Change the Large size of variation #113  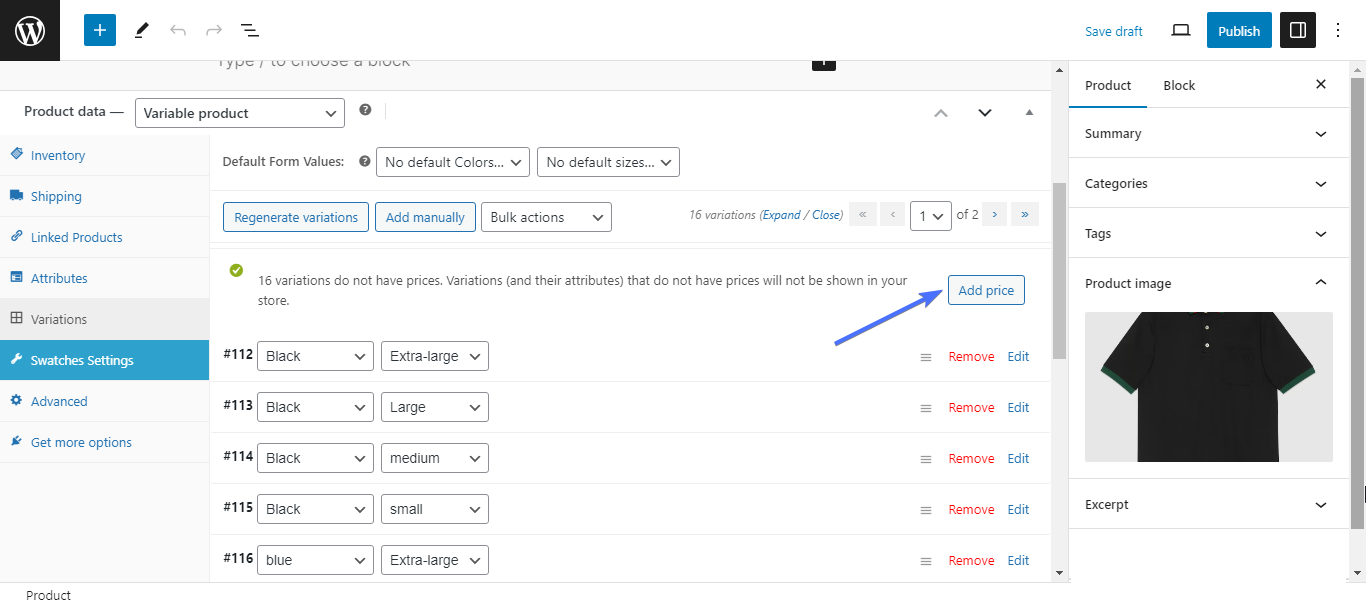(x=435, y=407)
